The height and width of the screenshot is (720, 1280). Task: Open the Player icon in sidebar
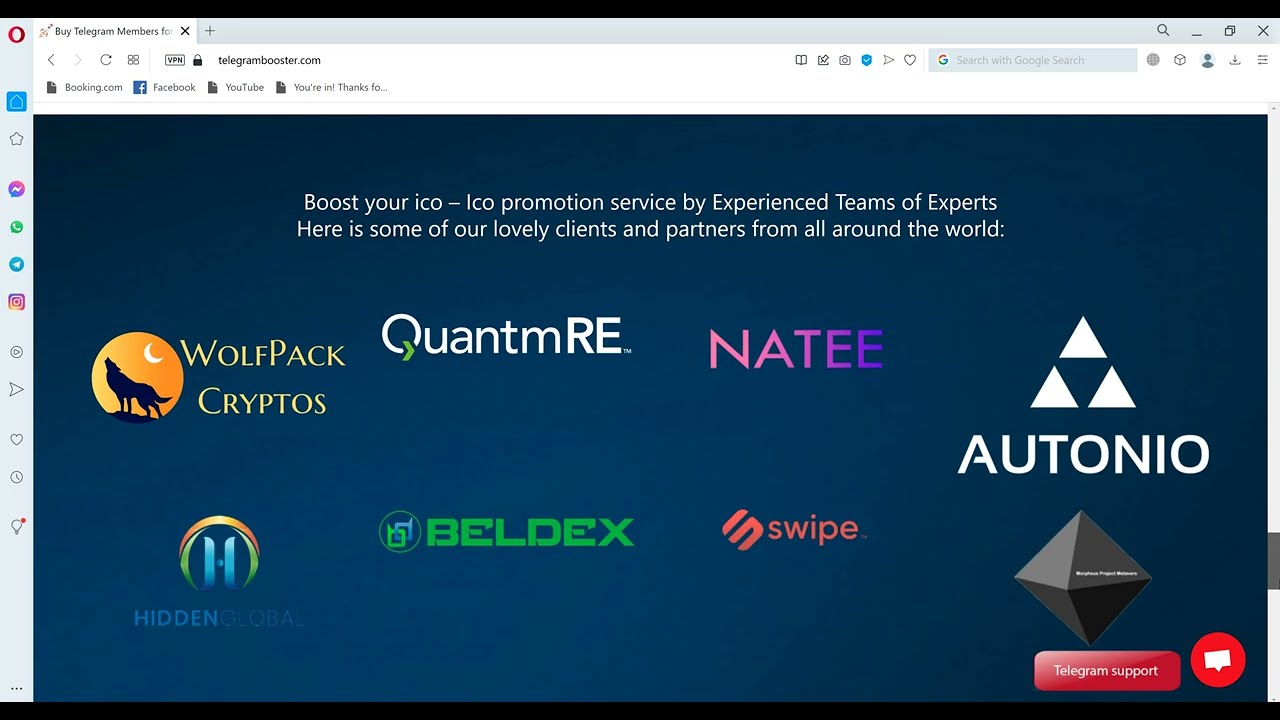[16, 352]
